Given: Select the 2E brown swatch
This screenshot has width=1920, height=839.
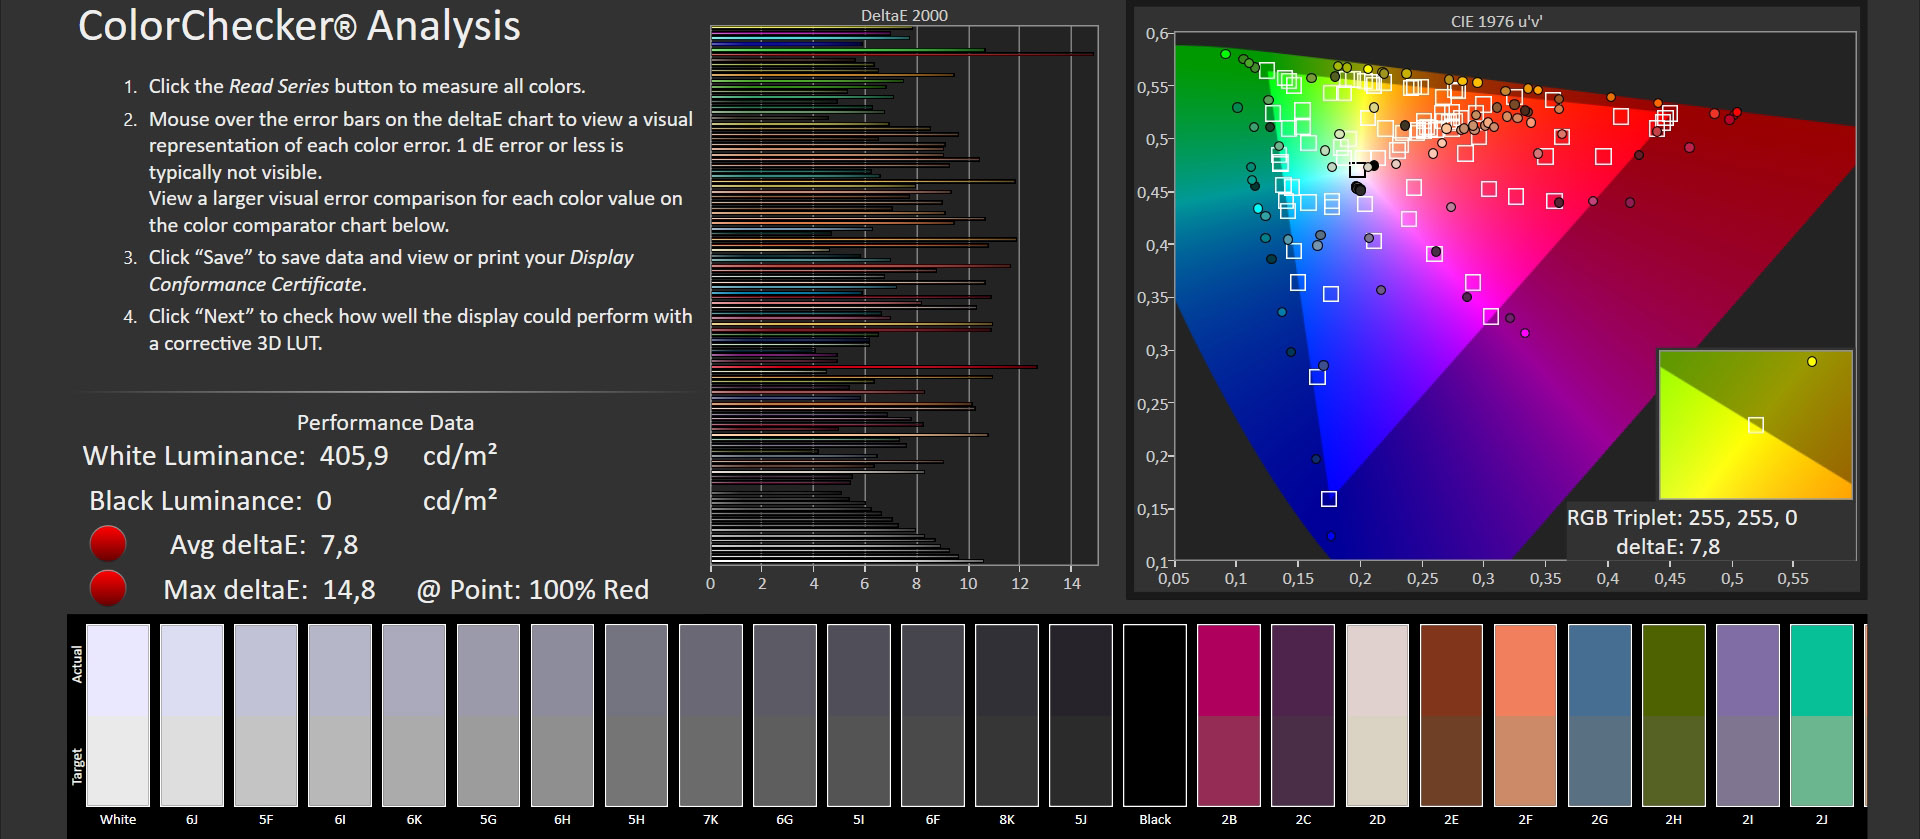Looking at the screenshot, I should (1451, 715).
